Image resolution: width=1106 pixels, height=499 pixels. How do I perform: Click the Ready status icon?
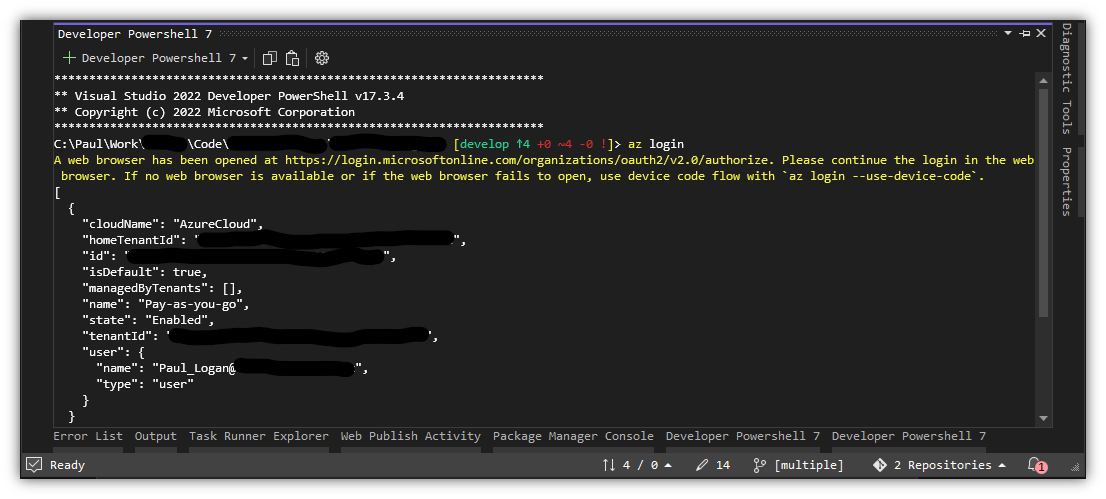tap(34, 465)
